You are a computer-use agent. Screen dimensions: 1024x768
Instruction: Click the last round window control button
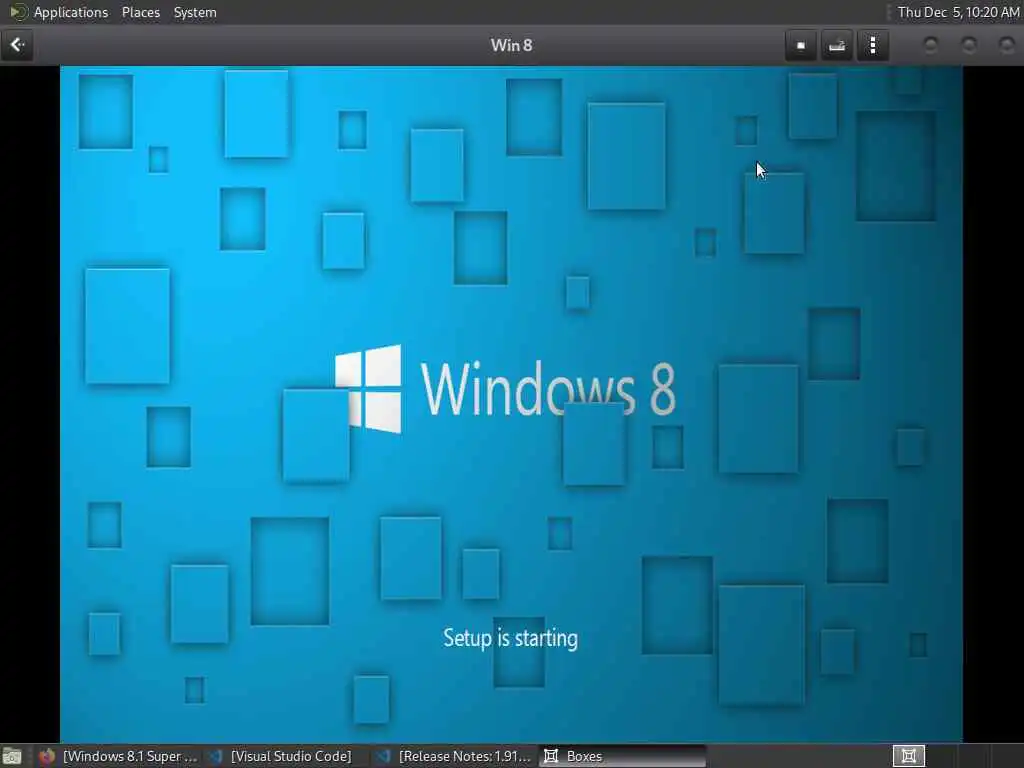click(x=1006, y=45)
